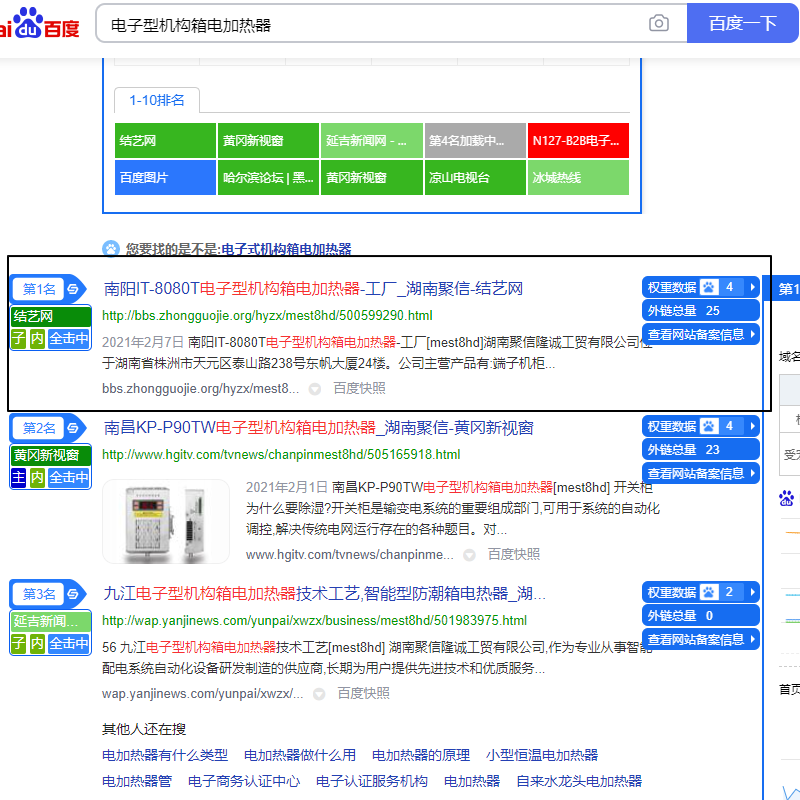Click paw icon in first result 权重数据
This screenshot has height=800, width=800.
(709, 287)
